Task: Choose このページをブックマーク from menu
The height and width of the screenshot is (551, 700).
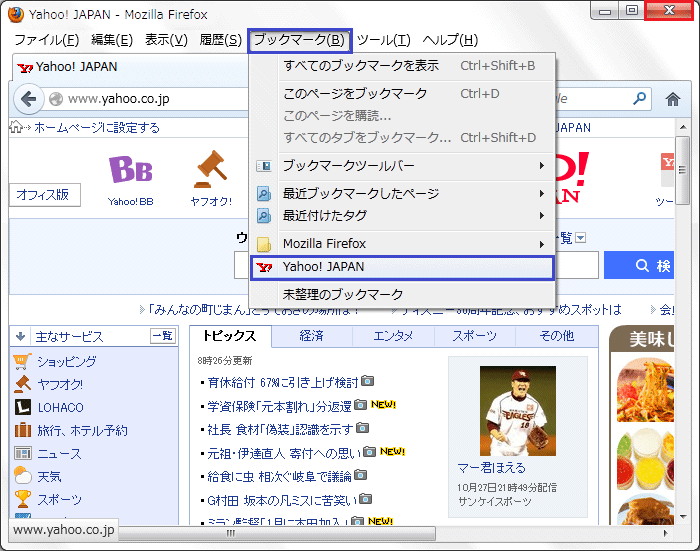Action: [355, 94]
